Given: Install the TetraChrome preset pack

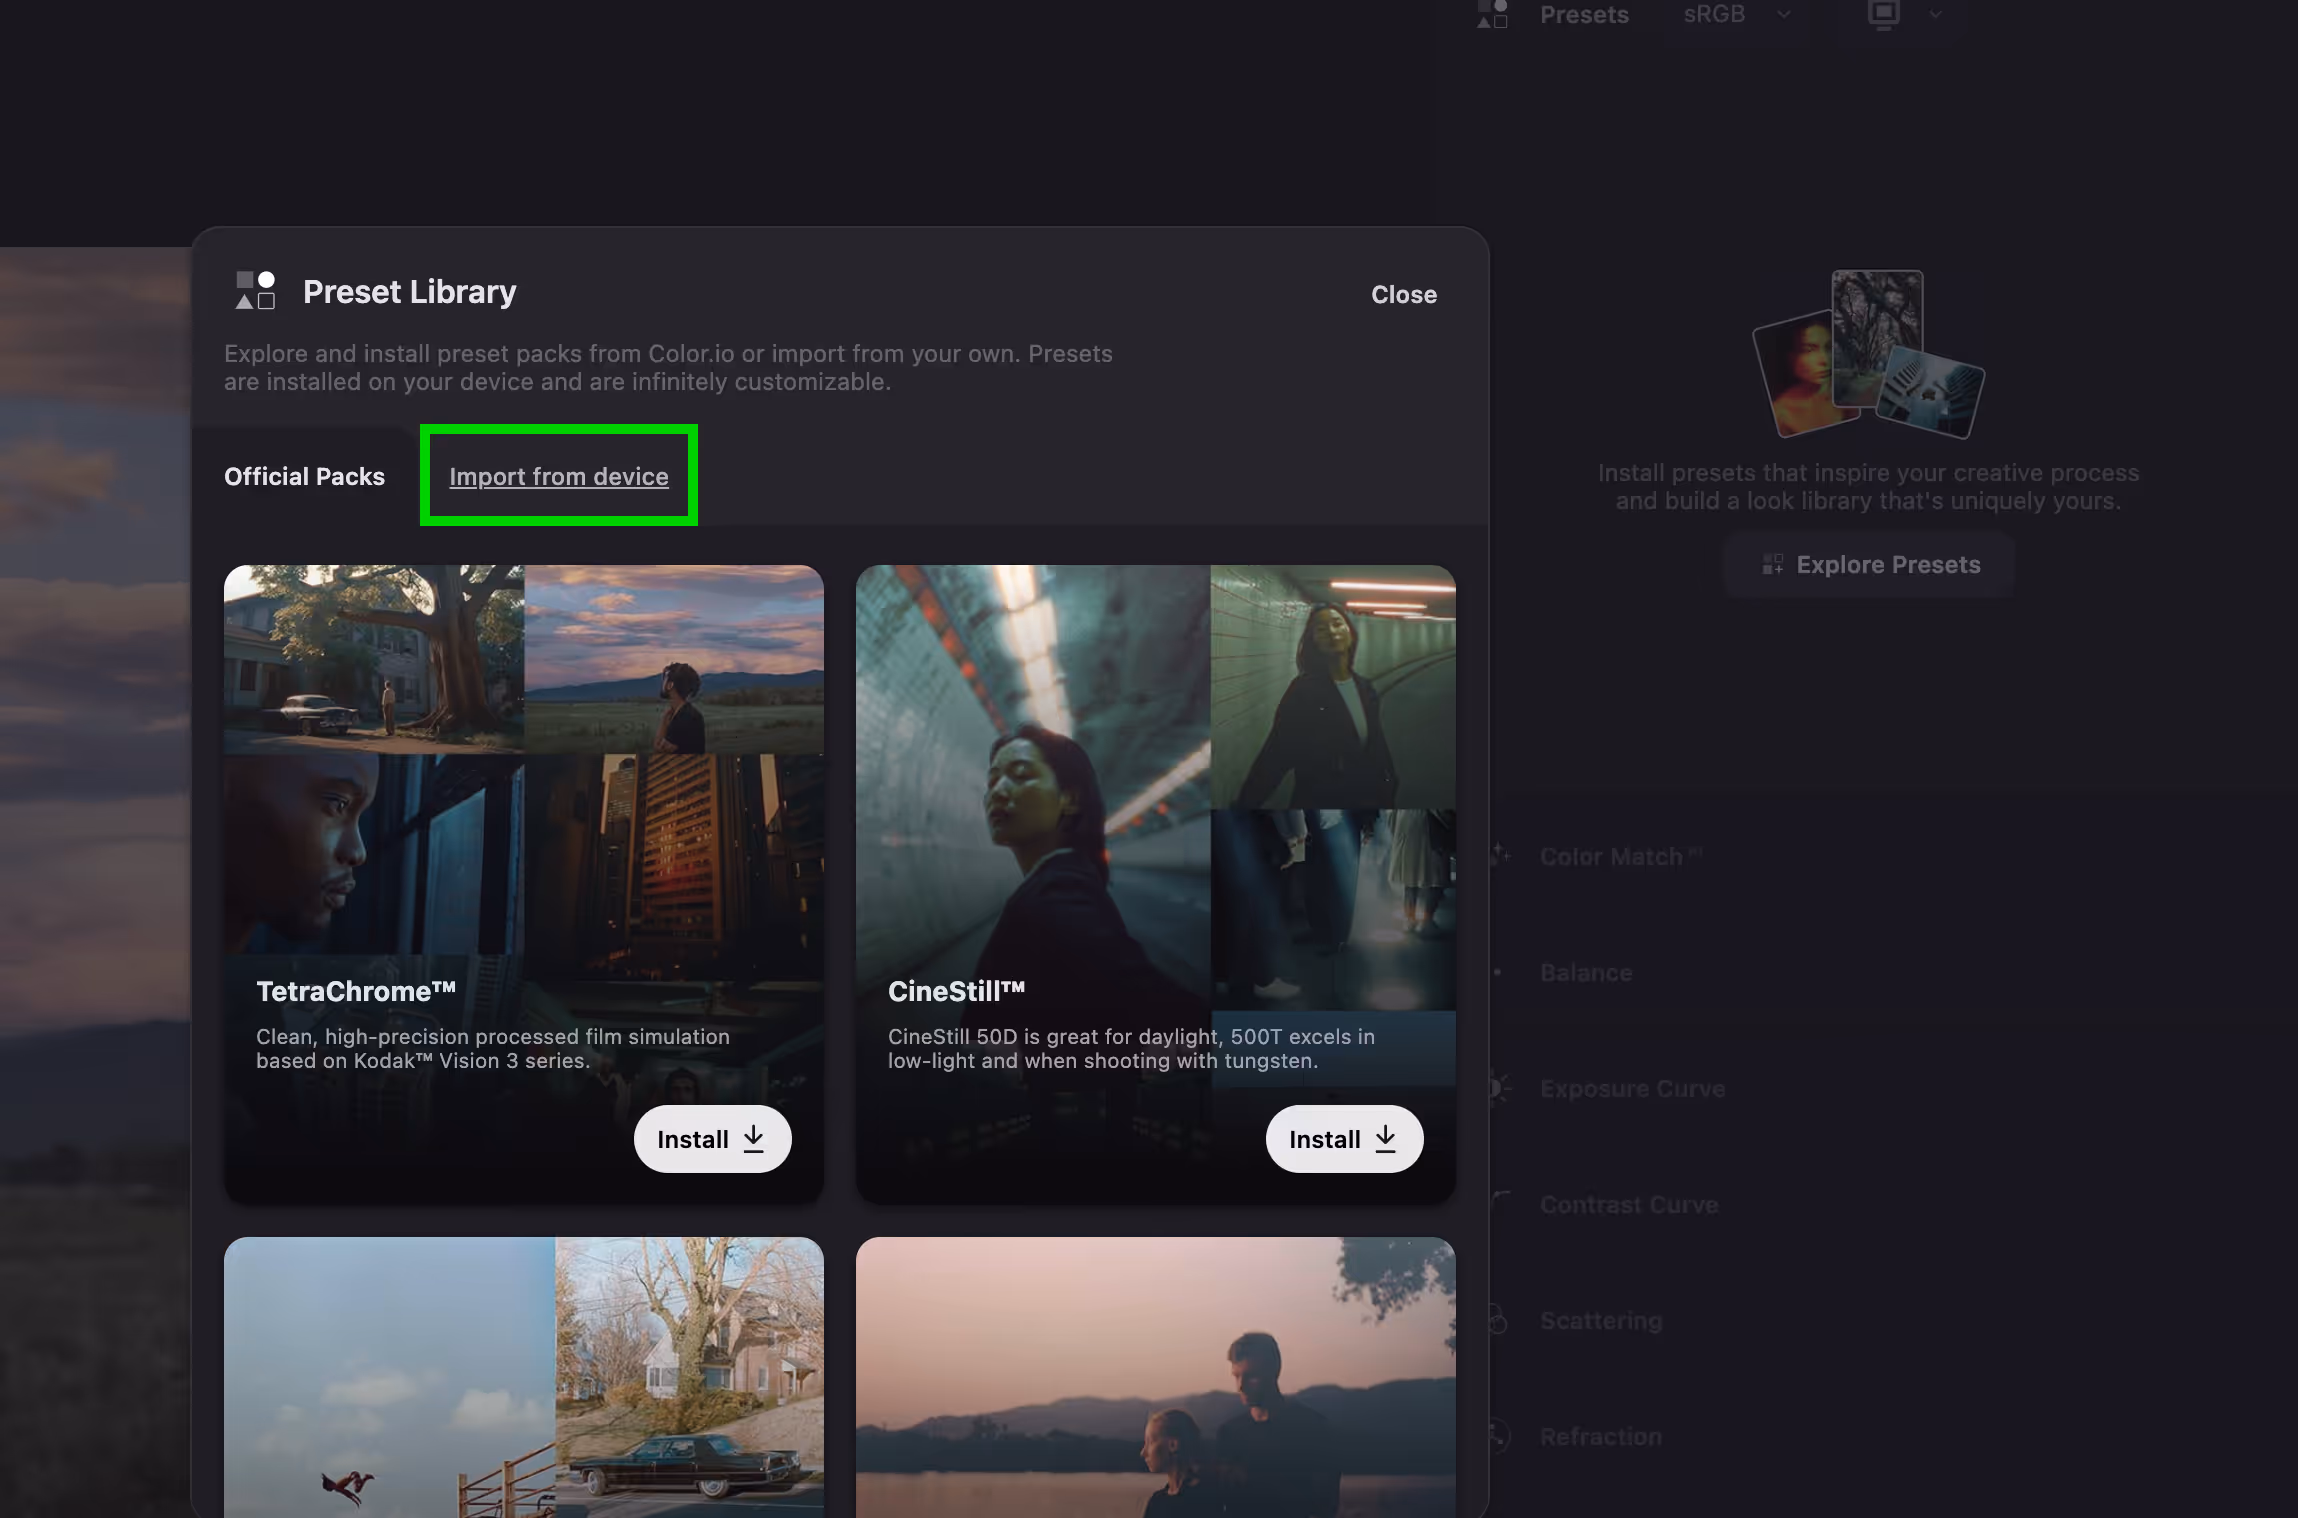Looking at the screenshot, I should [x=711, y=1139].
